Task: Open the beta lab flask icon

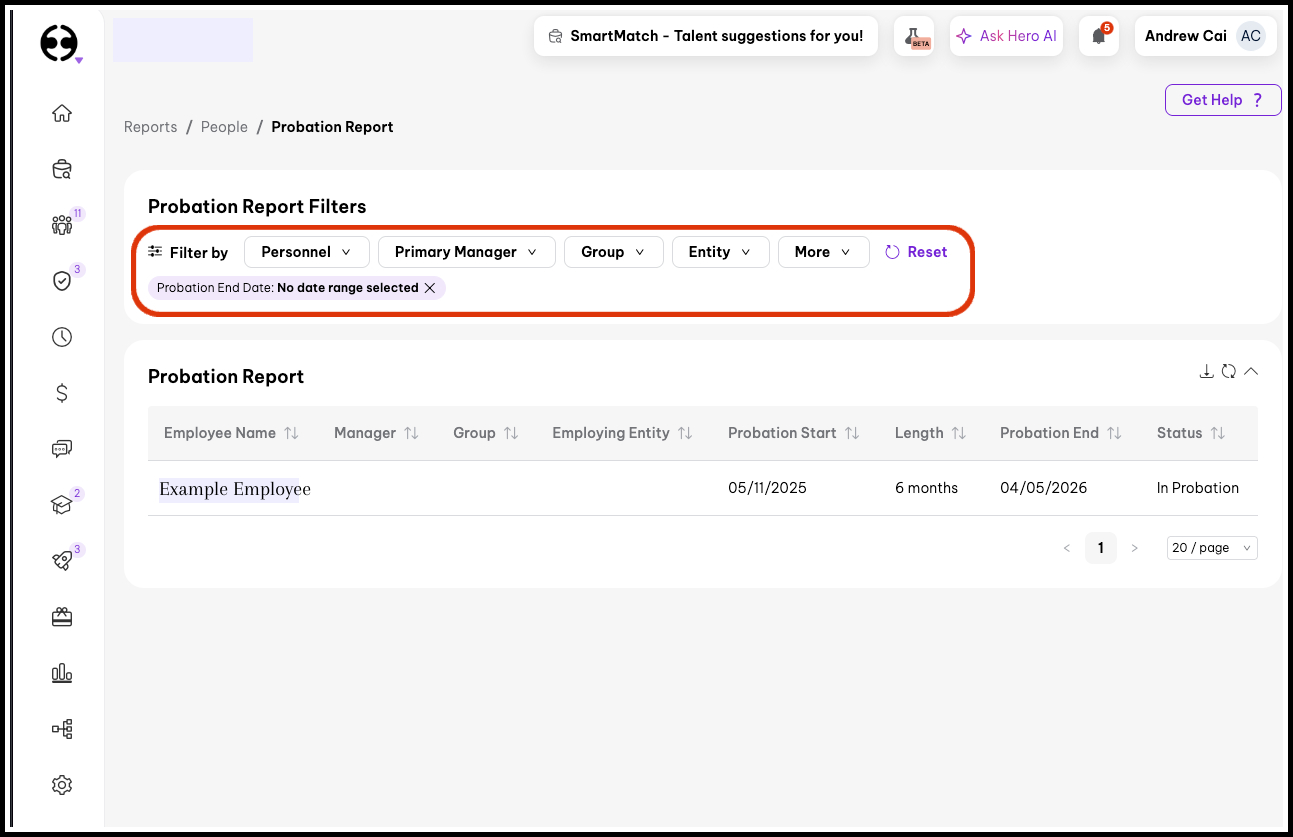Action: point(913,36)
